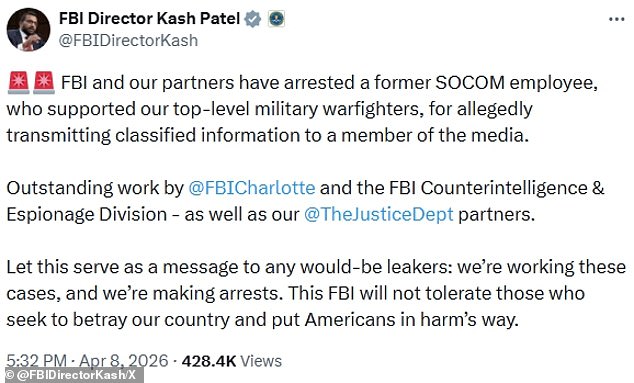The width and height of the screenshot is (634, 383).
Task: Click the second red siren emoji
Action: [x=44, y=83]
